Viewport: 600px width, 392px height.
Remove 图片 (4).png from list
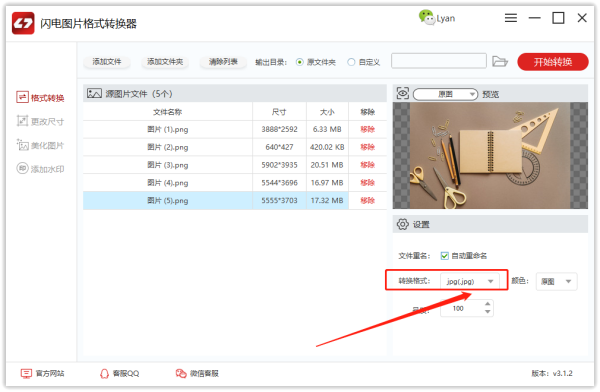click(367, 183)
